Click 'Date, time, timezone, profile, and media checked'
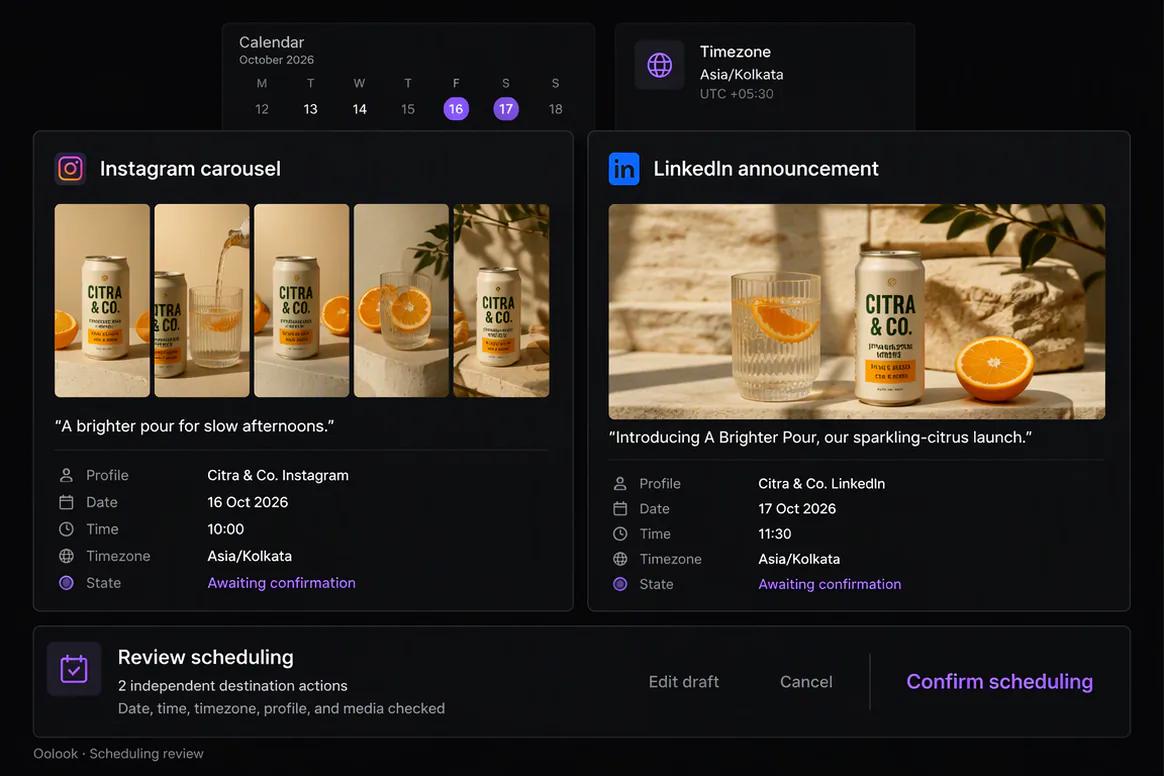The width and height of the screenshot is (1164, 776). coord(281,708)
